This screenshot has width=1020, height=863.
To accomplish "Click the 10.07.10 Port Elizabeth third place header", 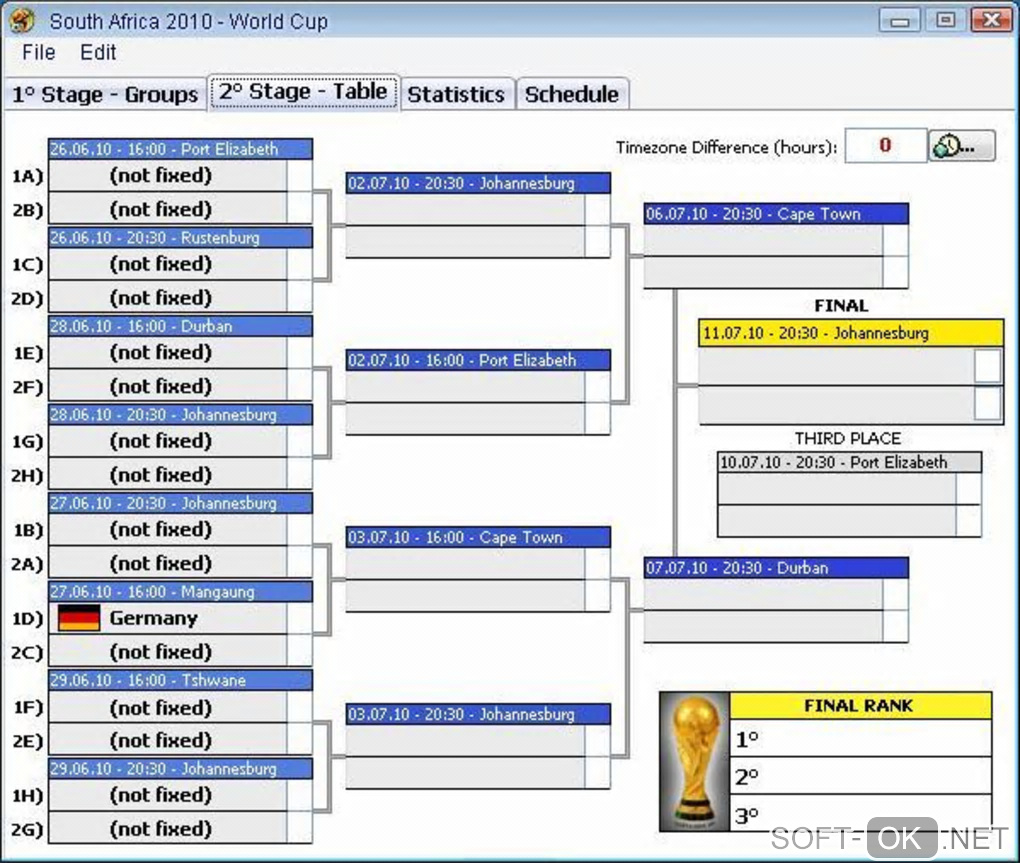I will [x=850, y=462].
